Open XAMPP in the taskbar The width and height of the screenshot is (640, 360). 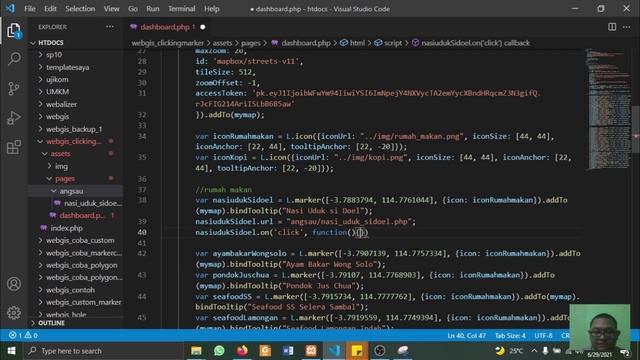point(311,351)
